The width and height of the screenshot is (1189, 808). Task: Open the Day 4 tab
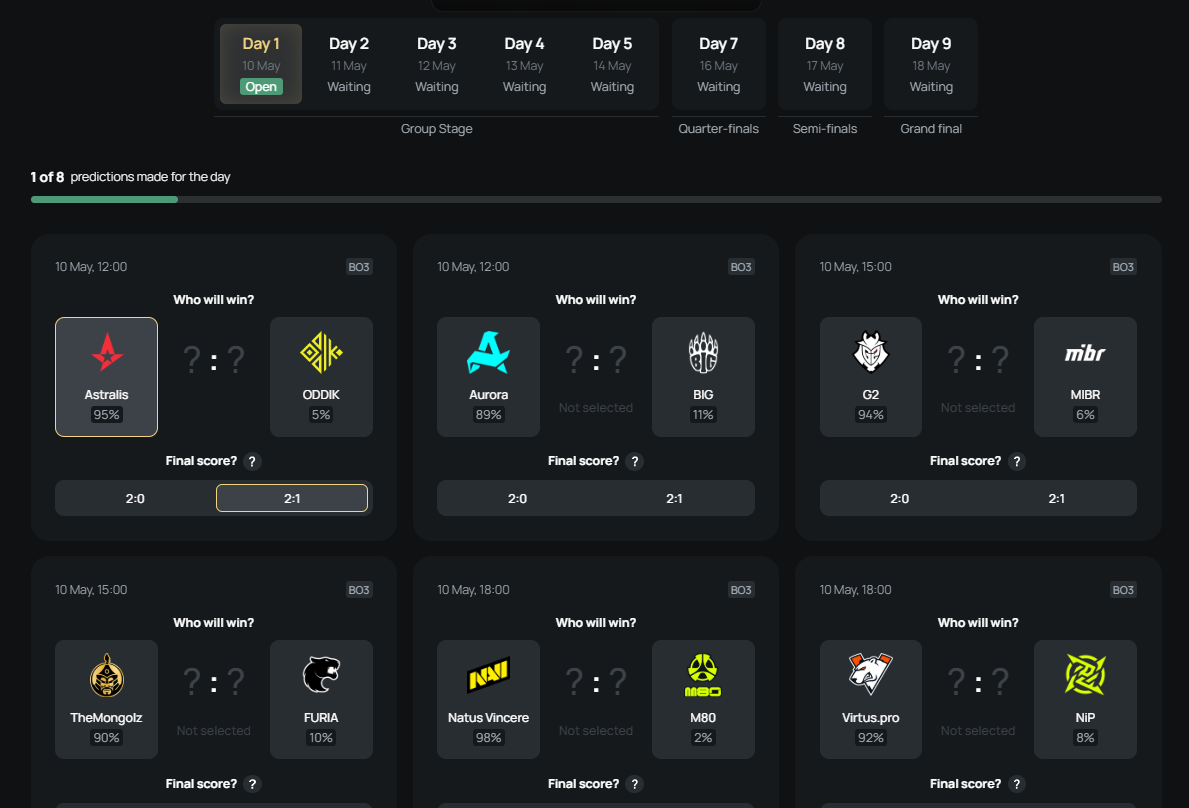click(x=525, y=64)
